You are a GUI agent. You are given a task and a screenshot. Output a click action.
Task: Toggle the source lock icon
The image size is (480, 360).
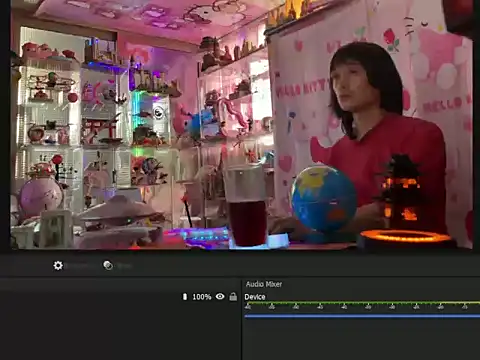[x=233, y=296]
